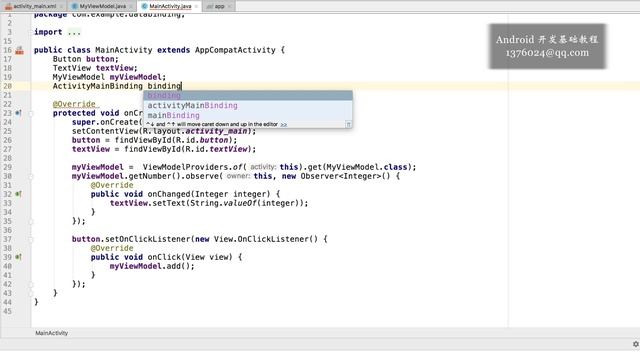The width and height of the screenshot is (640, 360).
Task: Click line number 45 in the gutter
Action: pyautogui.click(x=7, y=311)
